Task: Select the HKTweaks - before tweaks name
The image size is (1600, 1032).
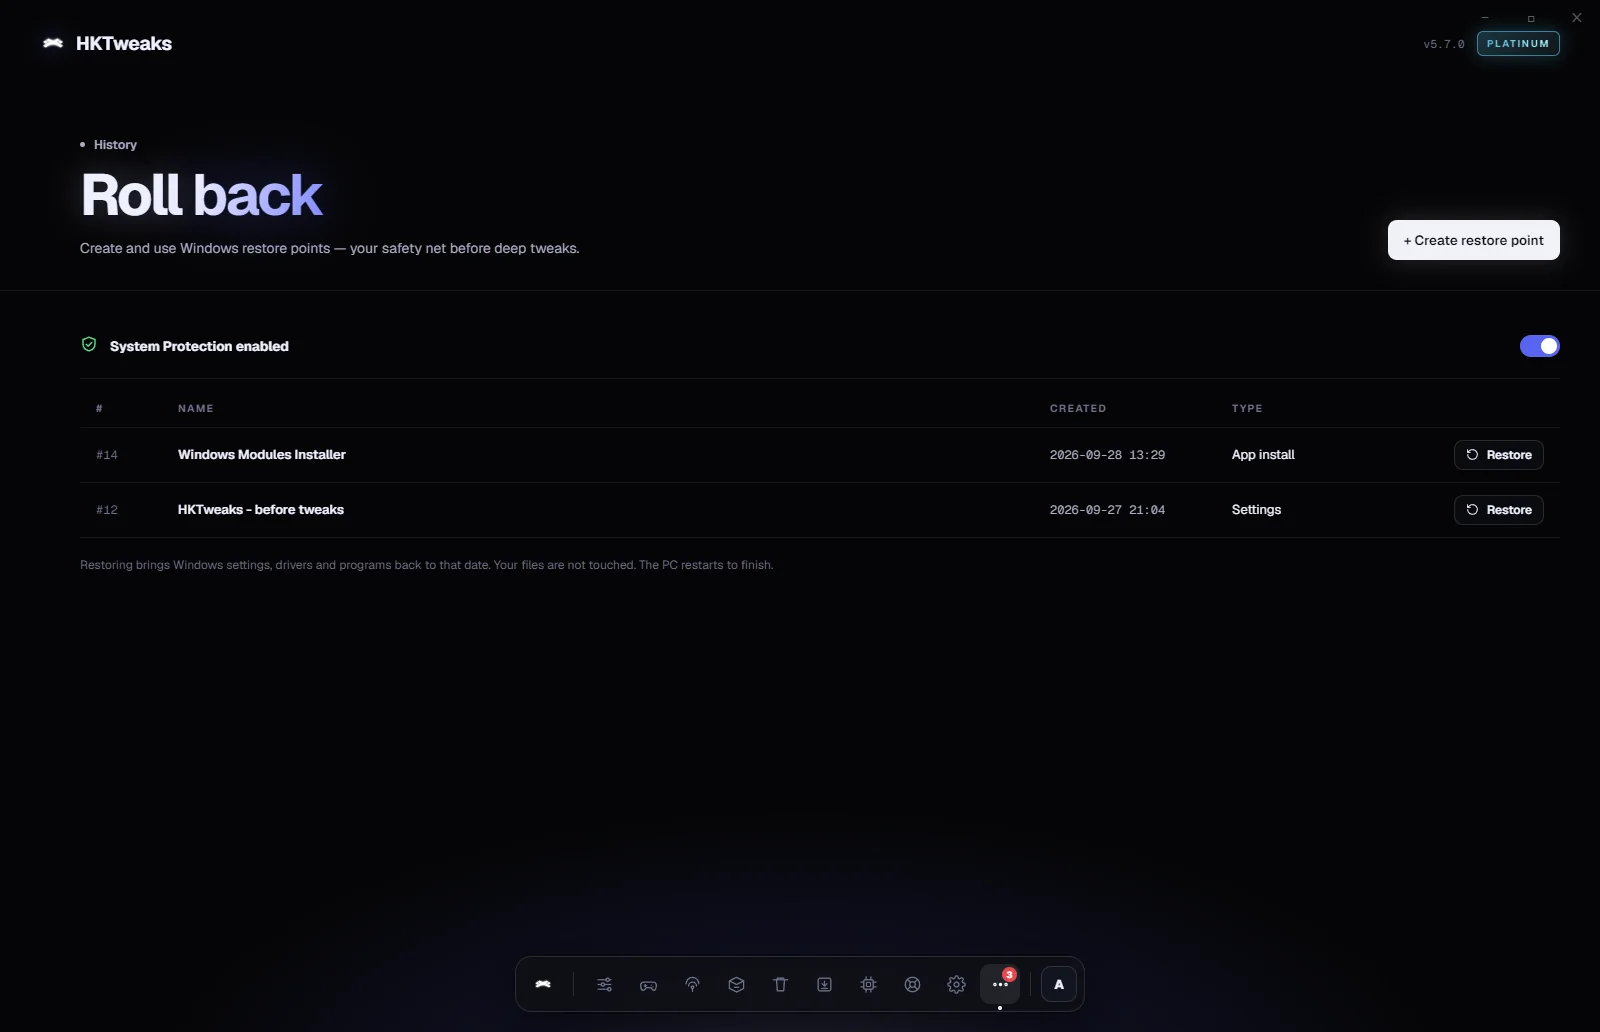Action: tap(261, 510)
